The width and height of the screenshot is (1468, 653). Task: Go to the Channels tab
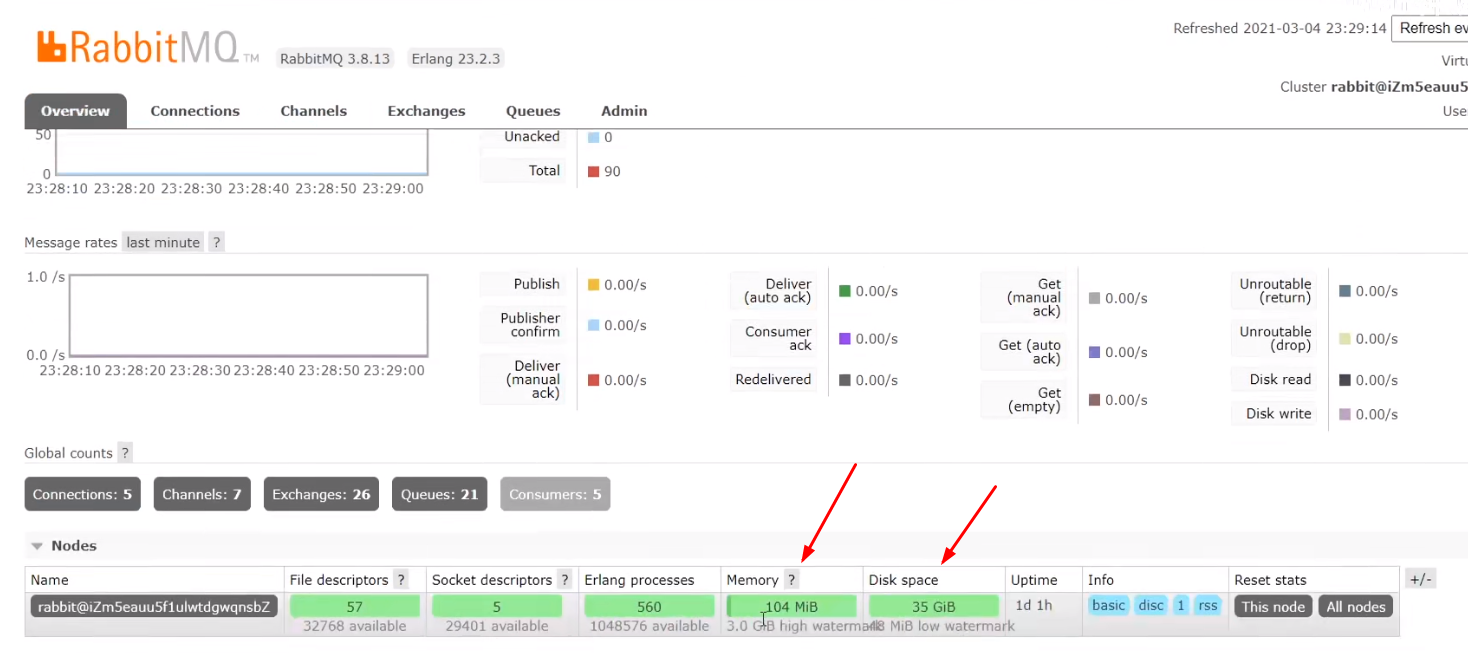pos(314,111)
